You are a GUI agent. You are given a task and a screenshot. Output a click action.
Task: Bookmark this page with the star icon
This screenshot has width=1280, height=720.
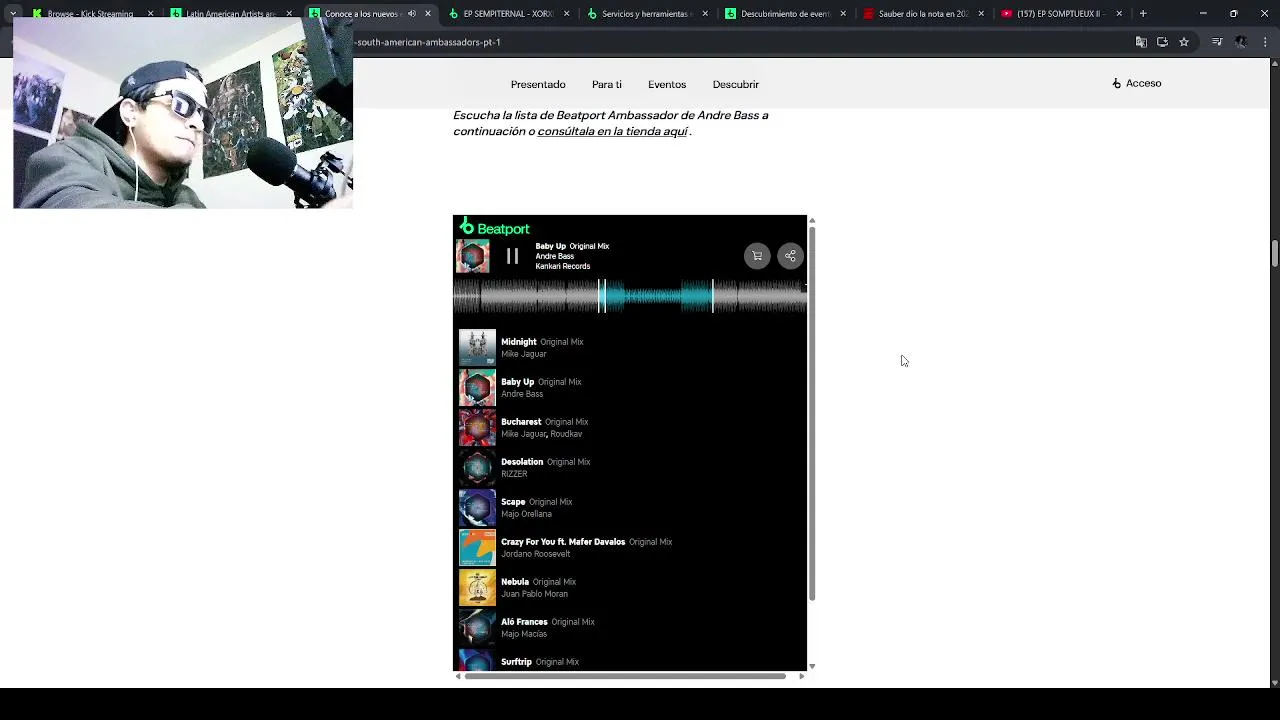[x=1184, y=42]
